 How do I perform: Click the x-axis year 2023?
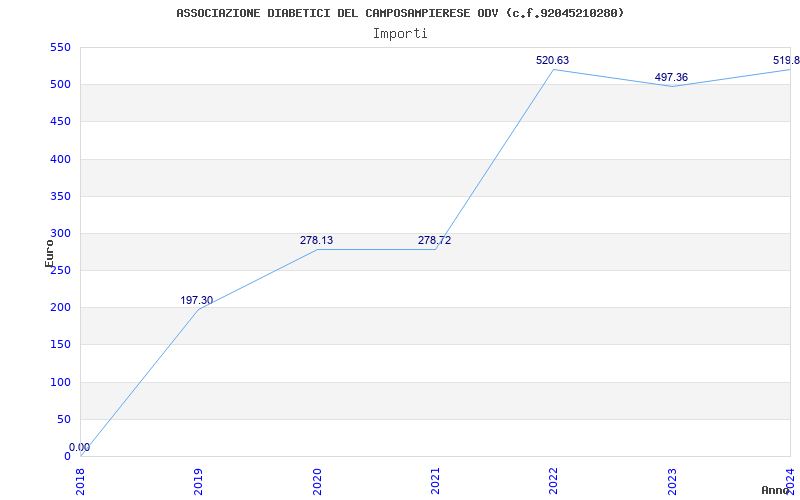click(x=671, y=481)
